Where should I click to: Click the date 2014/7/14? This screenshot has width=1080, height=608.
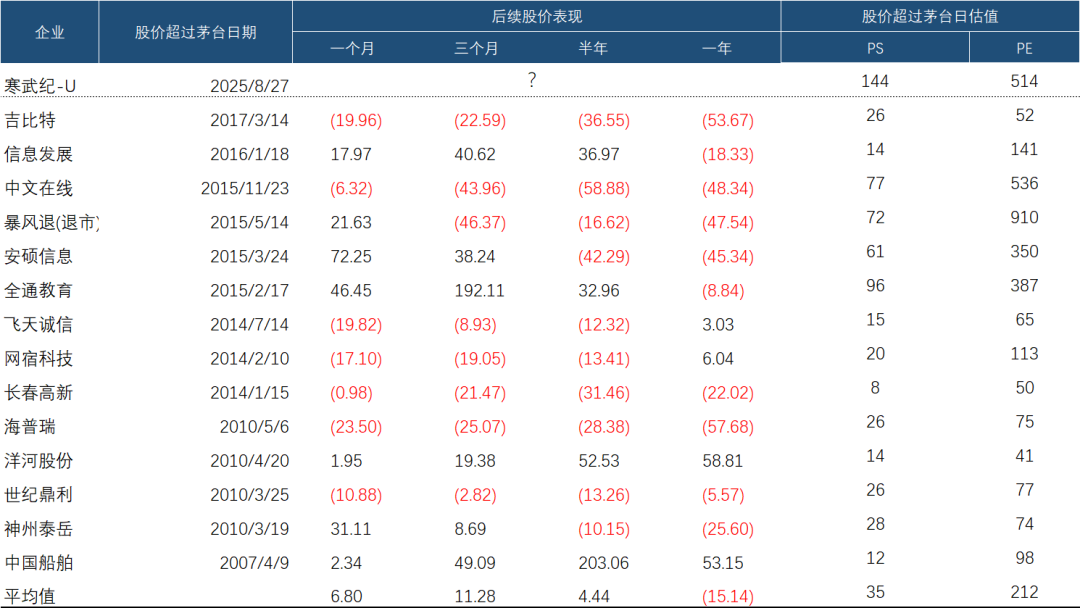coord(249,324)
